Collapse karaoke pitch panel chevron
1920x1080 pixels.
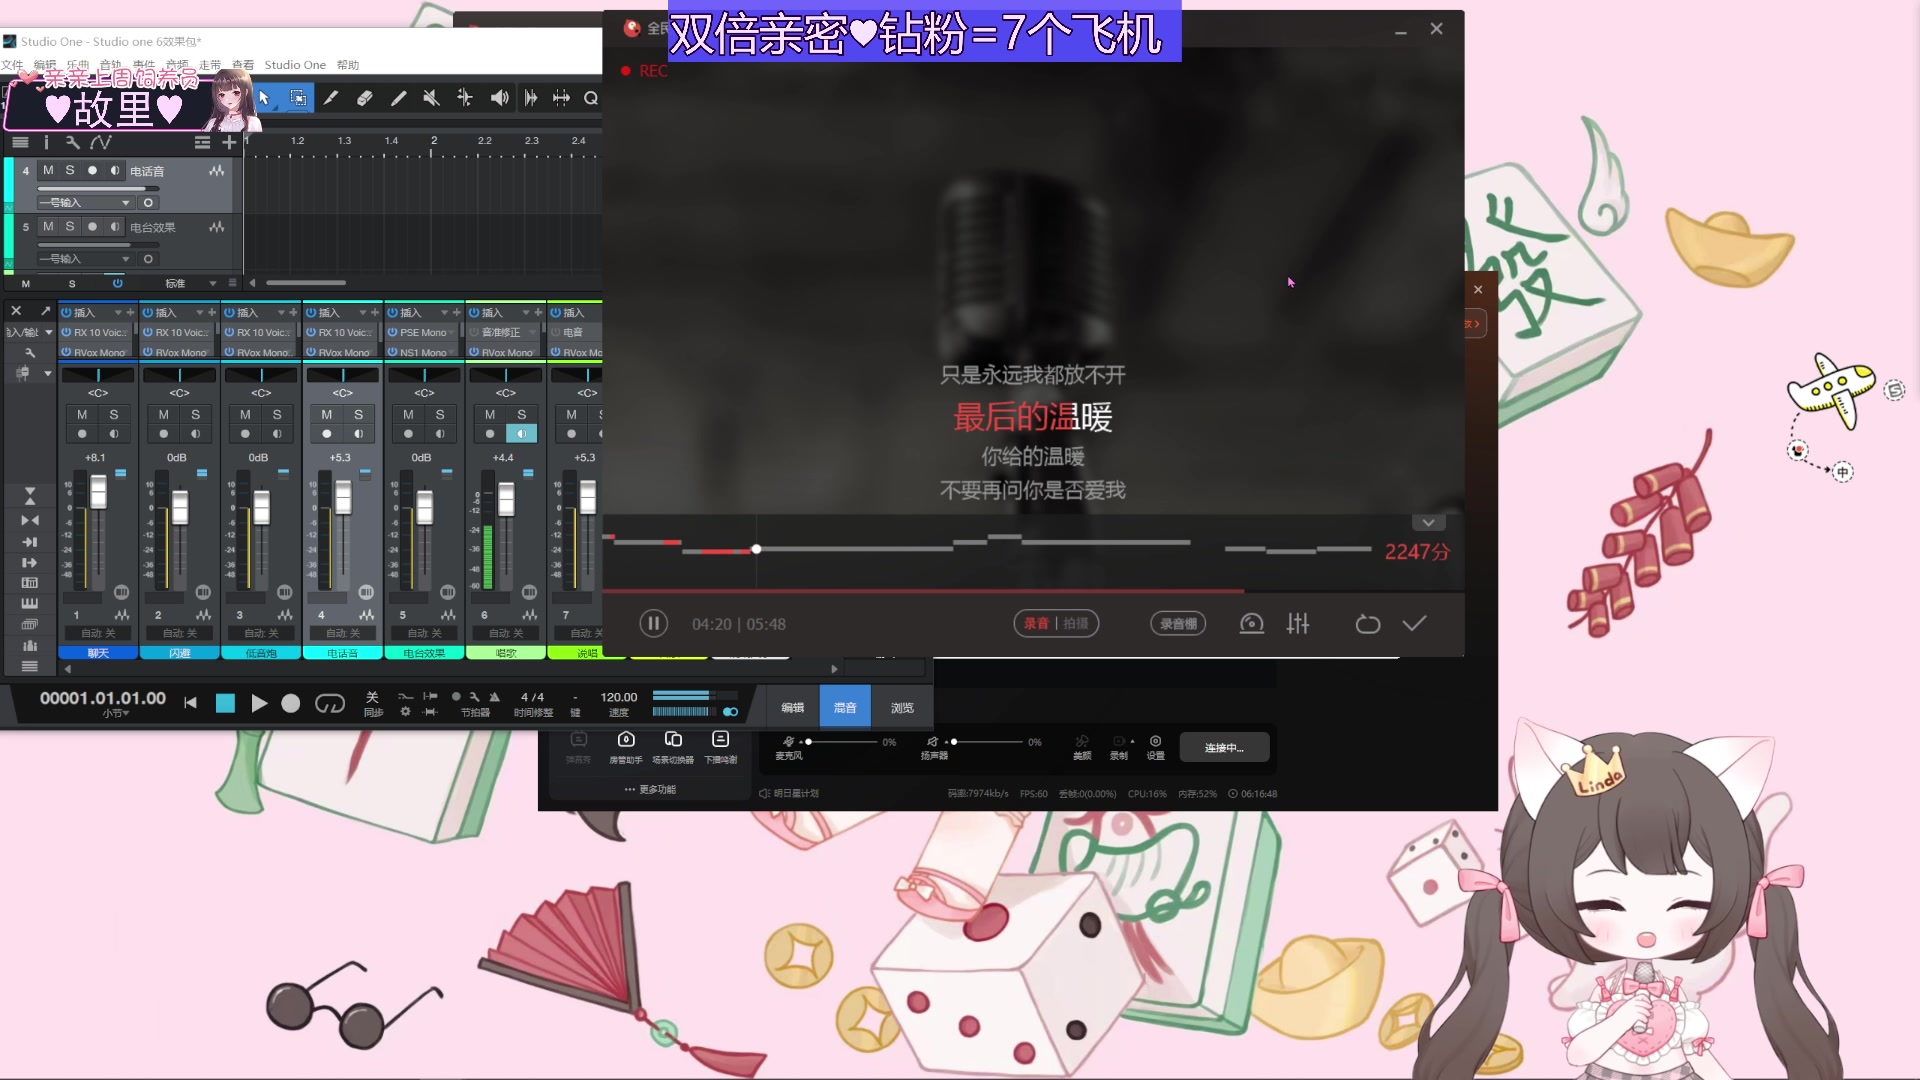coord(1428,523)
